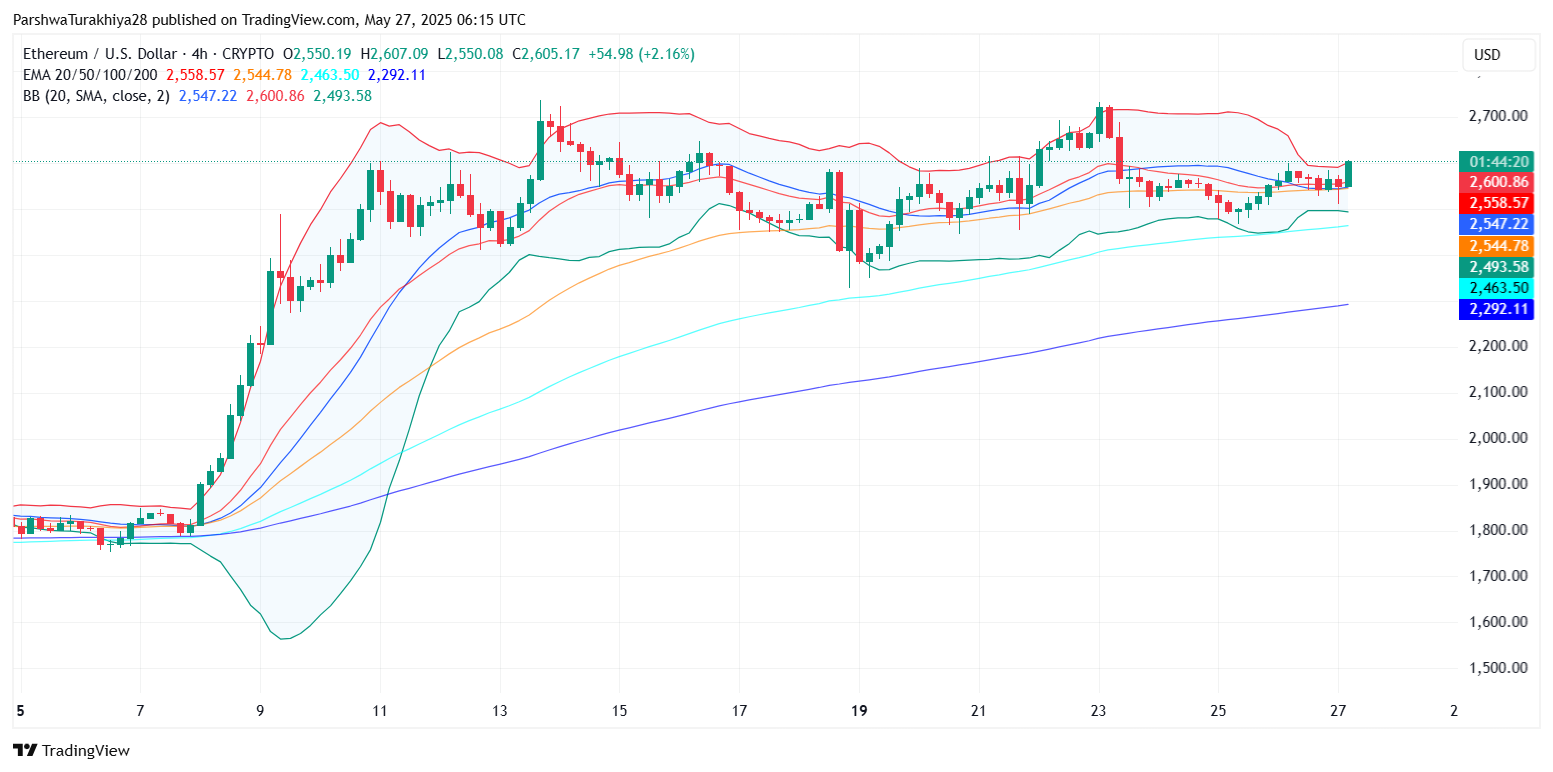Click the dark blue 2,292.11 price axis tag

tap(1496, 309)
